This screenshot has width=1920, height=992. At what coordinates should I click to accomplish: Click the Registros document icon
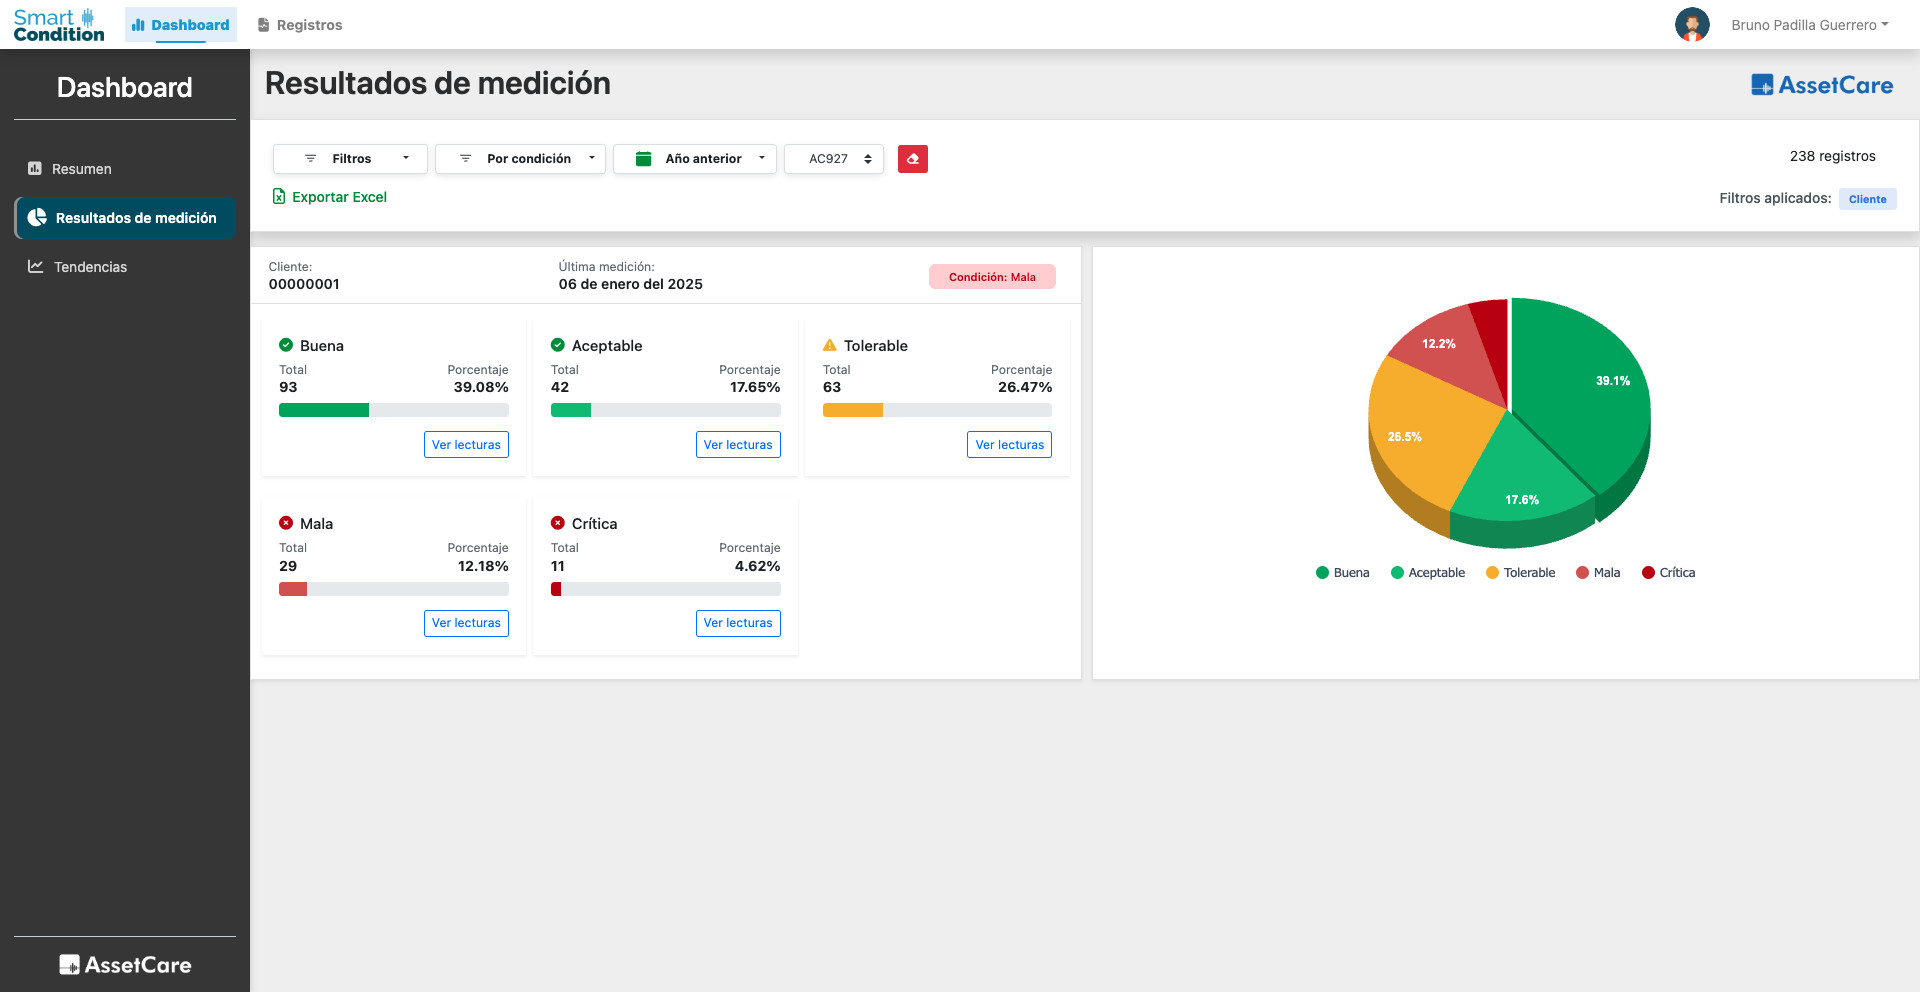click(263, 23)
